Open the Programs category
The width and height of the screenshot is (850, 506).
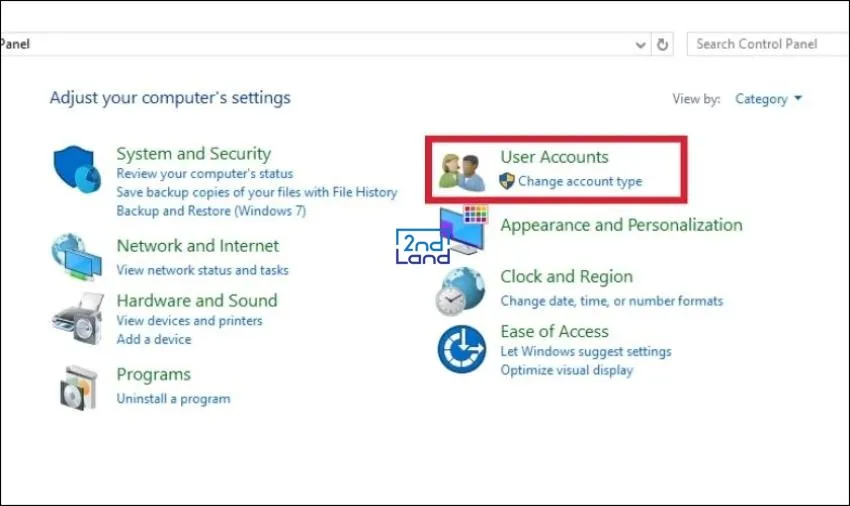pos(153,374)
